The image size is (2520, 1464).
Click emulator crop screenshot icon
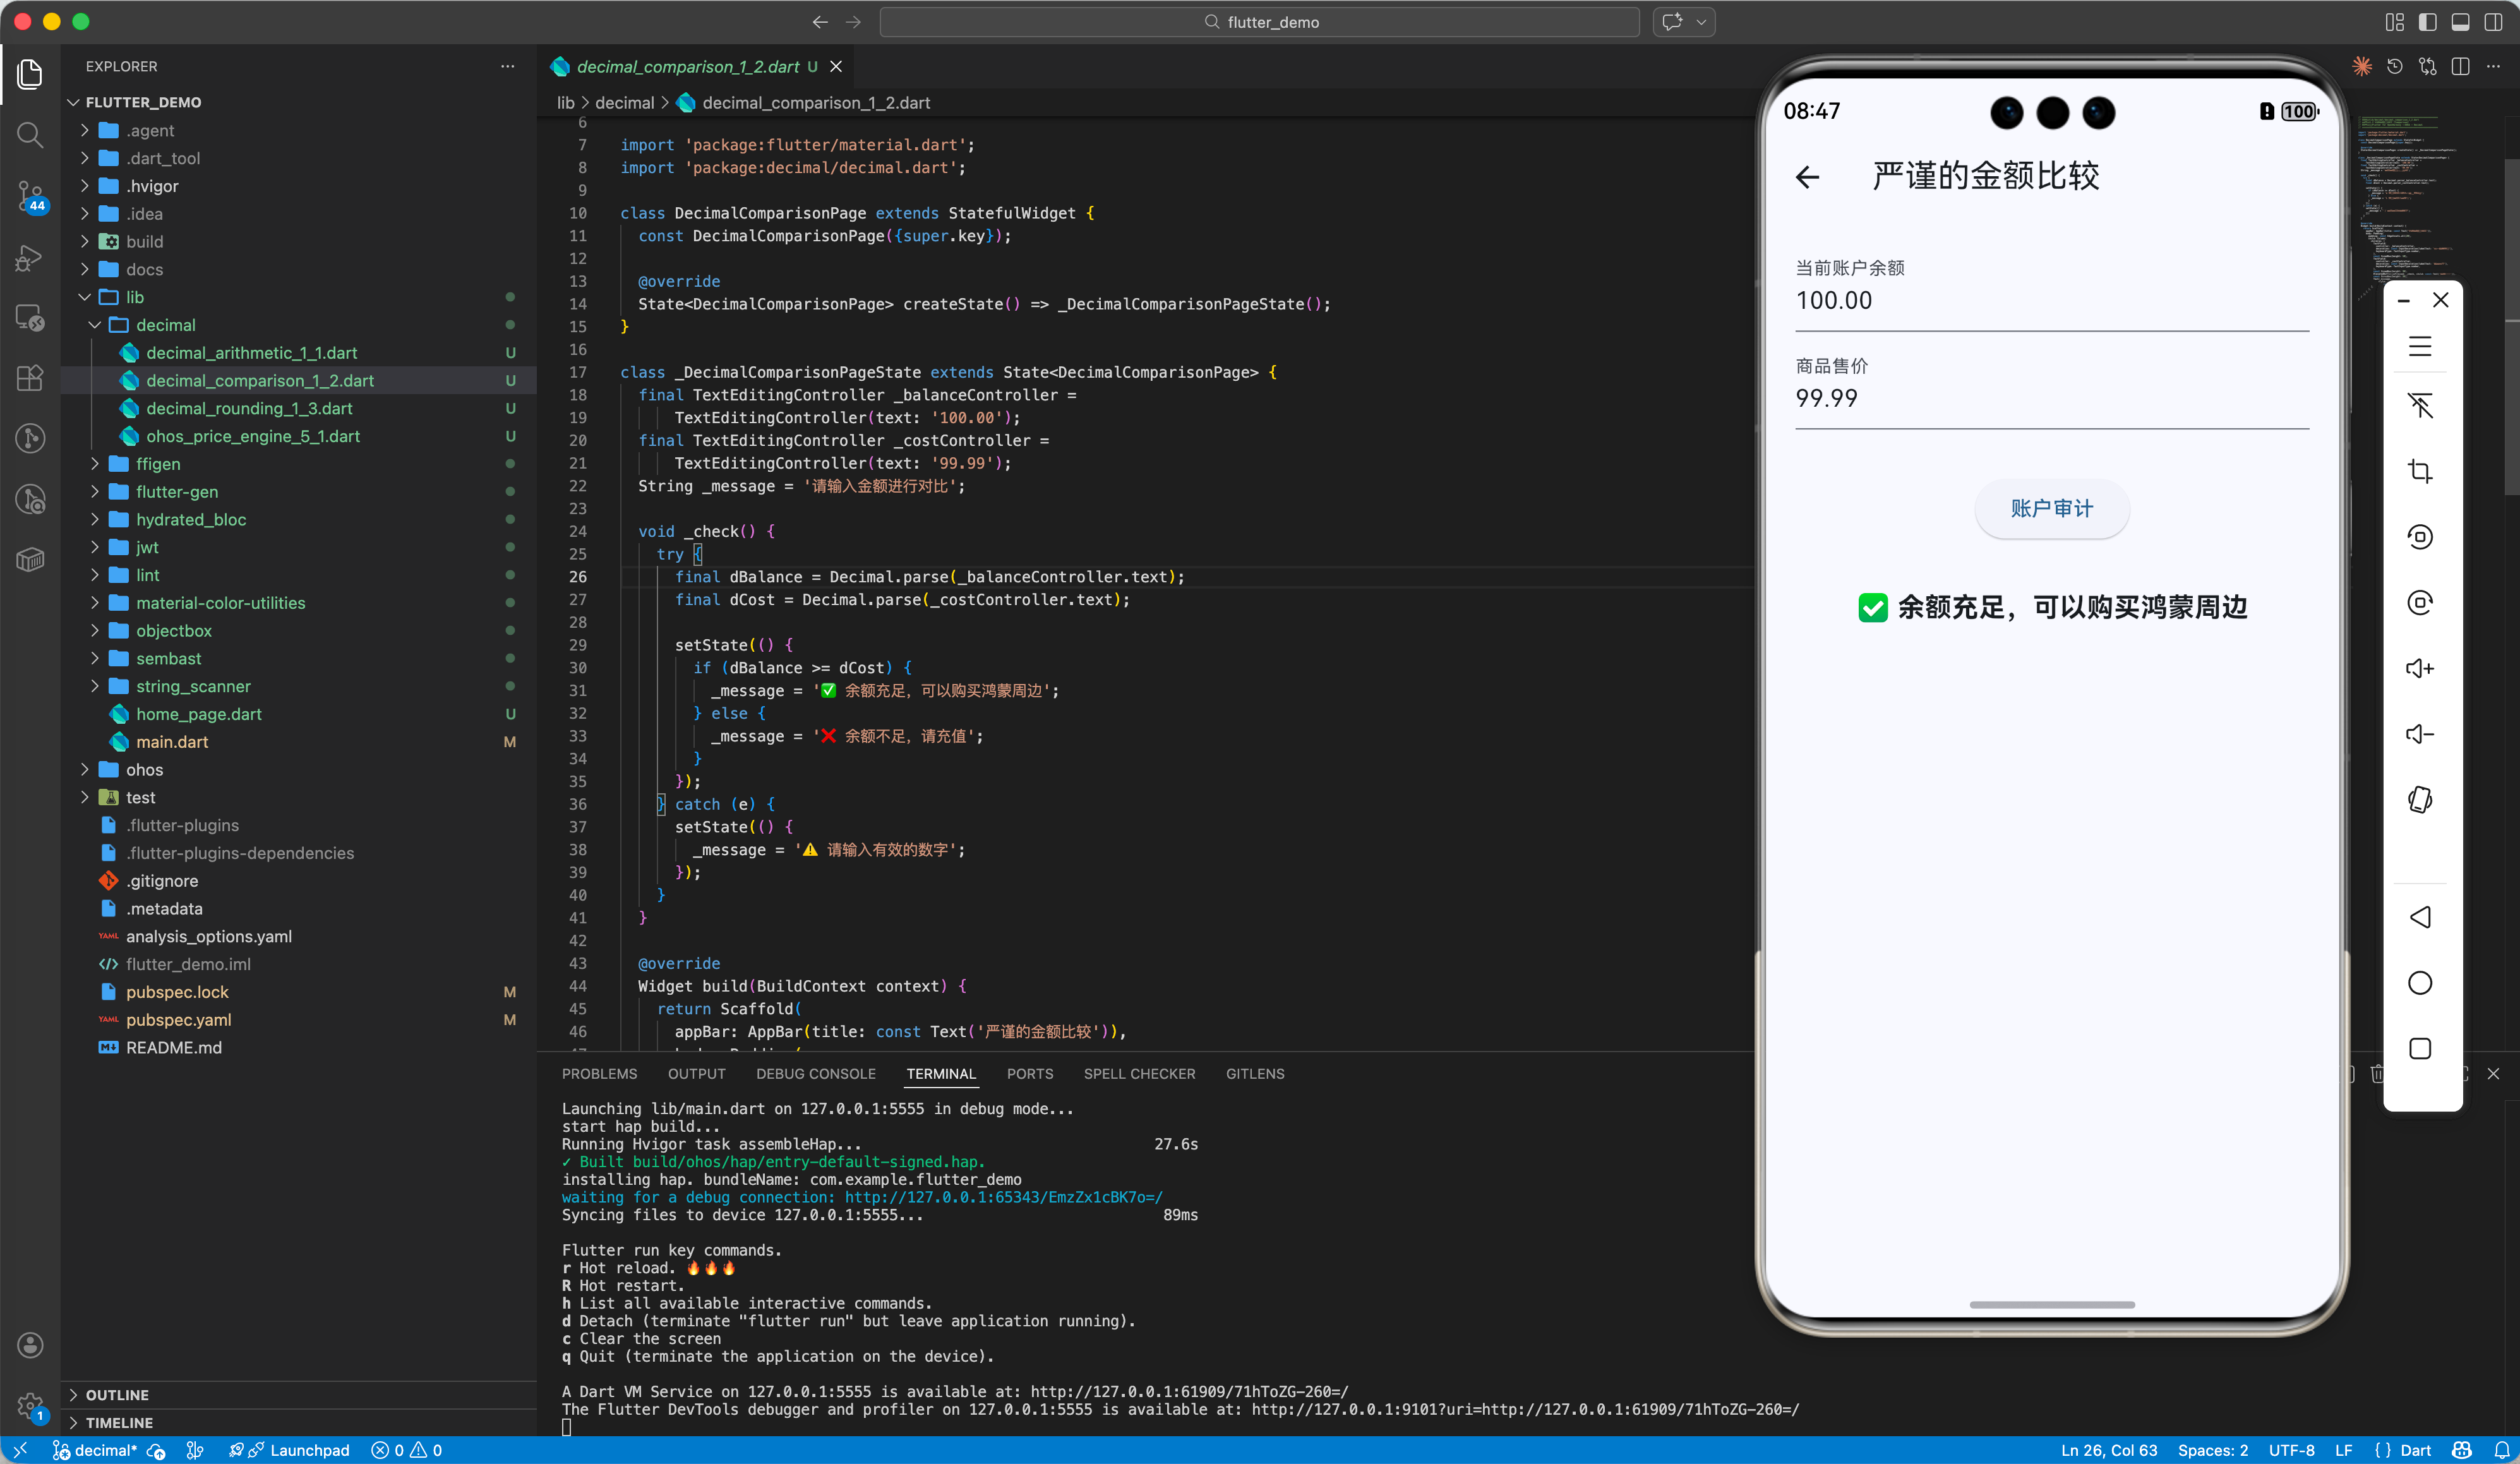coord(2419,471)
